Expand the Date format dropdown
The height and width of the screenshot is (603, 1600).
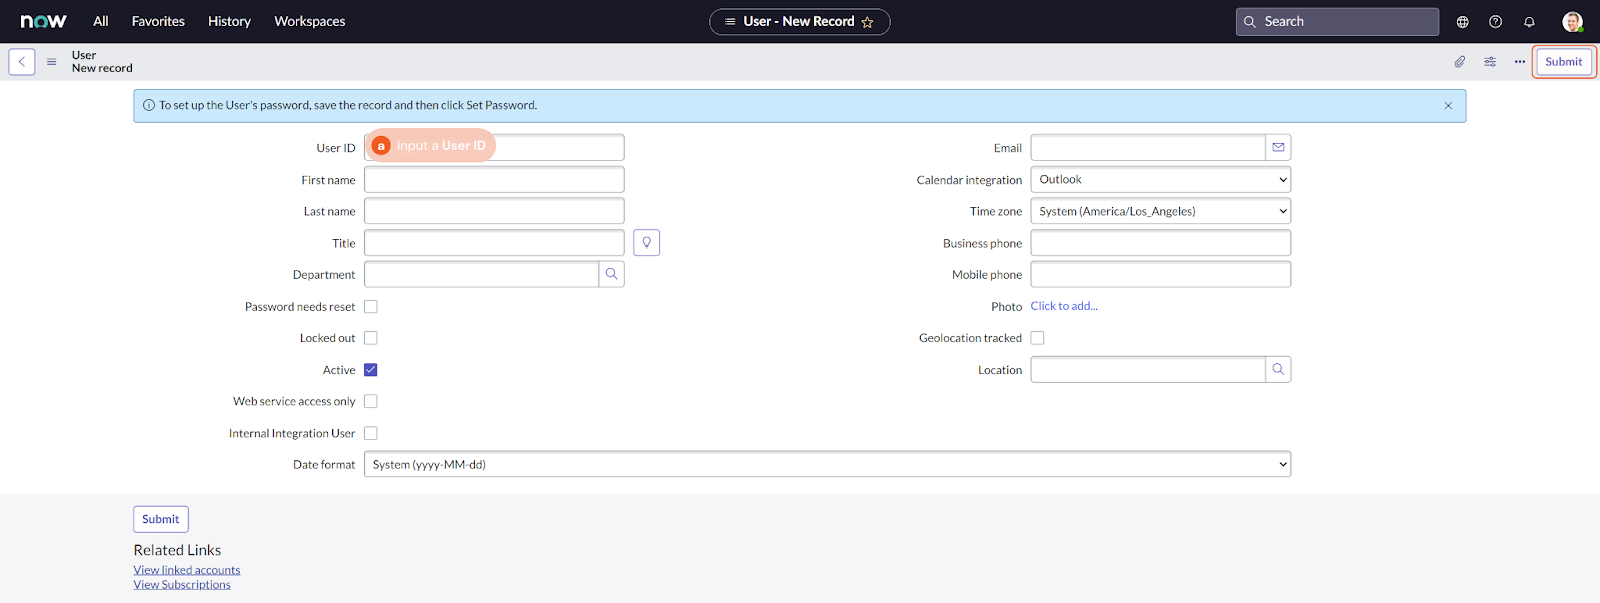[827, 464]
